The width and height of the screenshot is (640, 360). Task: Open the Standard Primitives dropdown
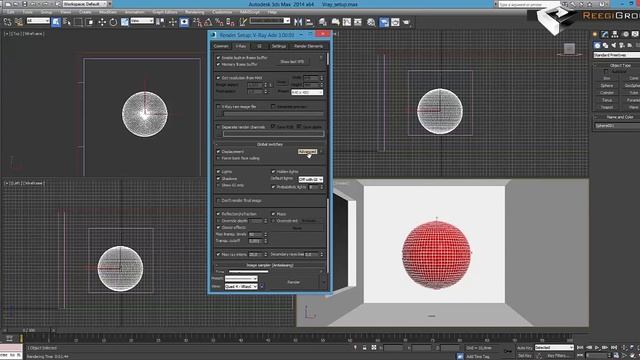617,55
